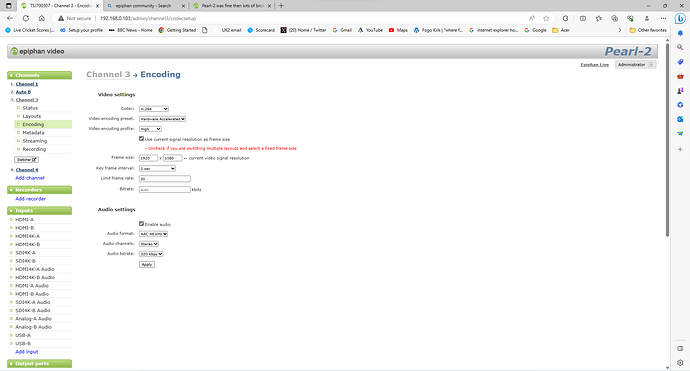690x371 pixels.
Task: Open the USB-A input
Action: (23, 335)
